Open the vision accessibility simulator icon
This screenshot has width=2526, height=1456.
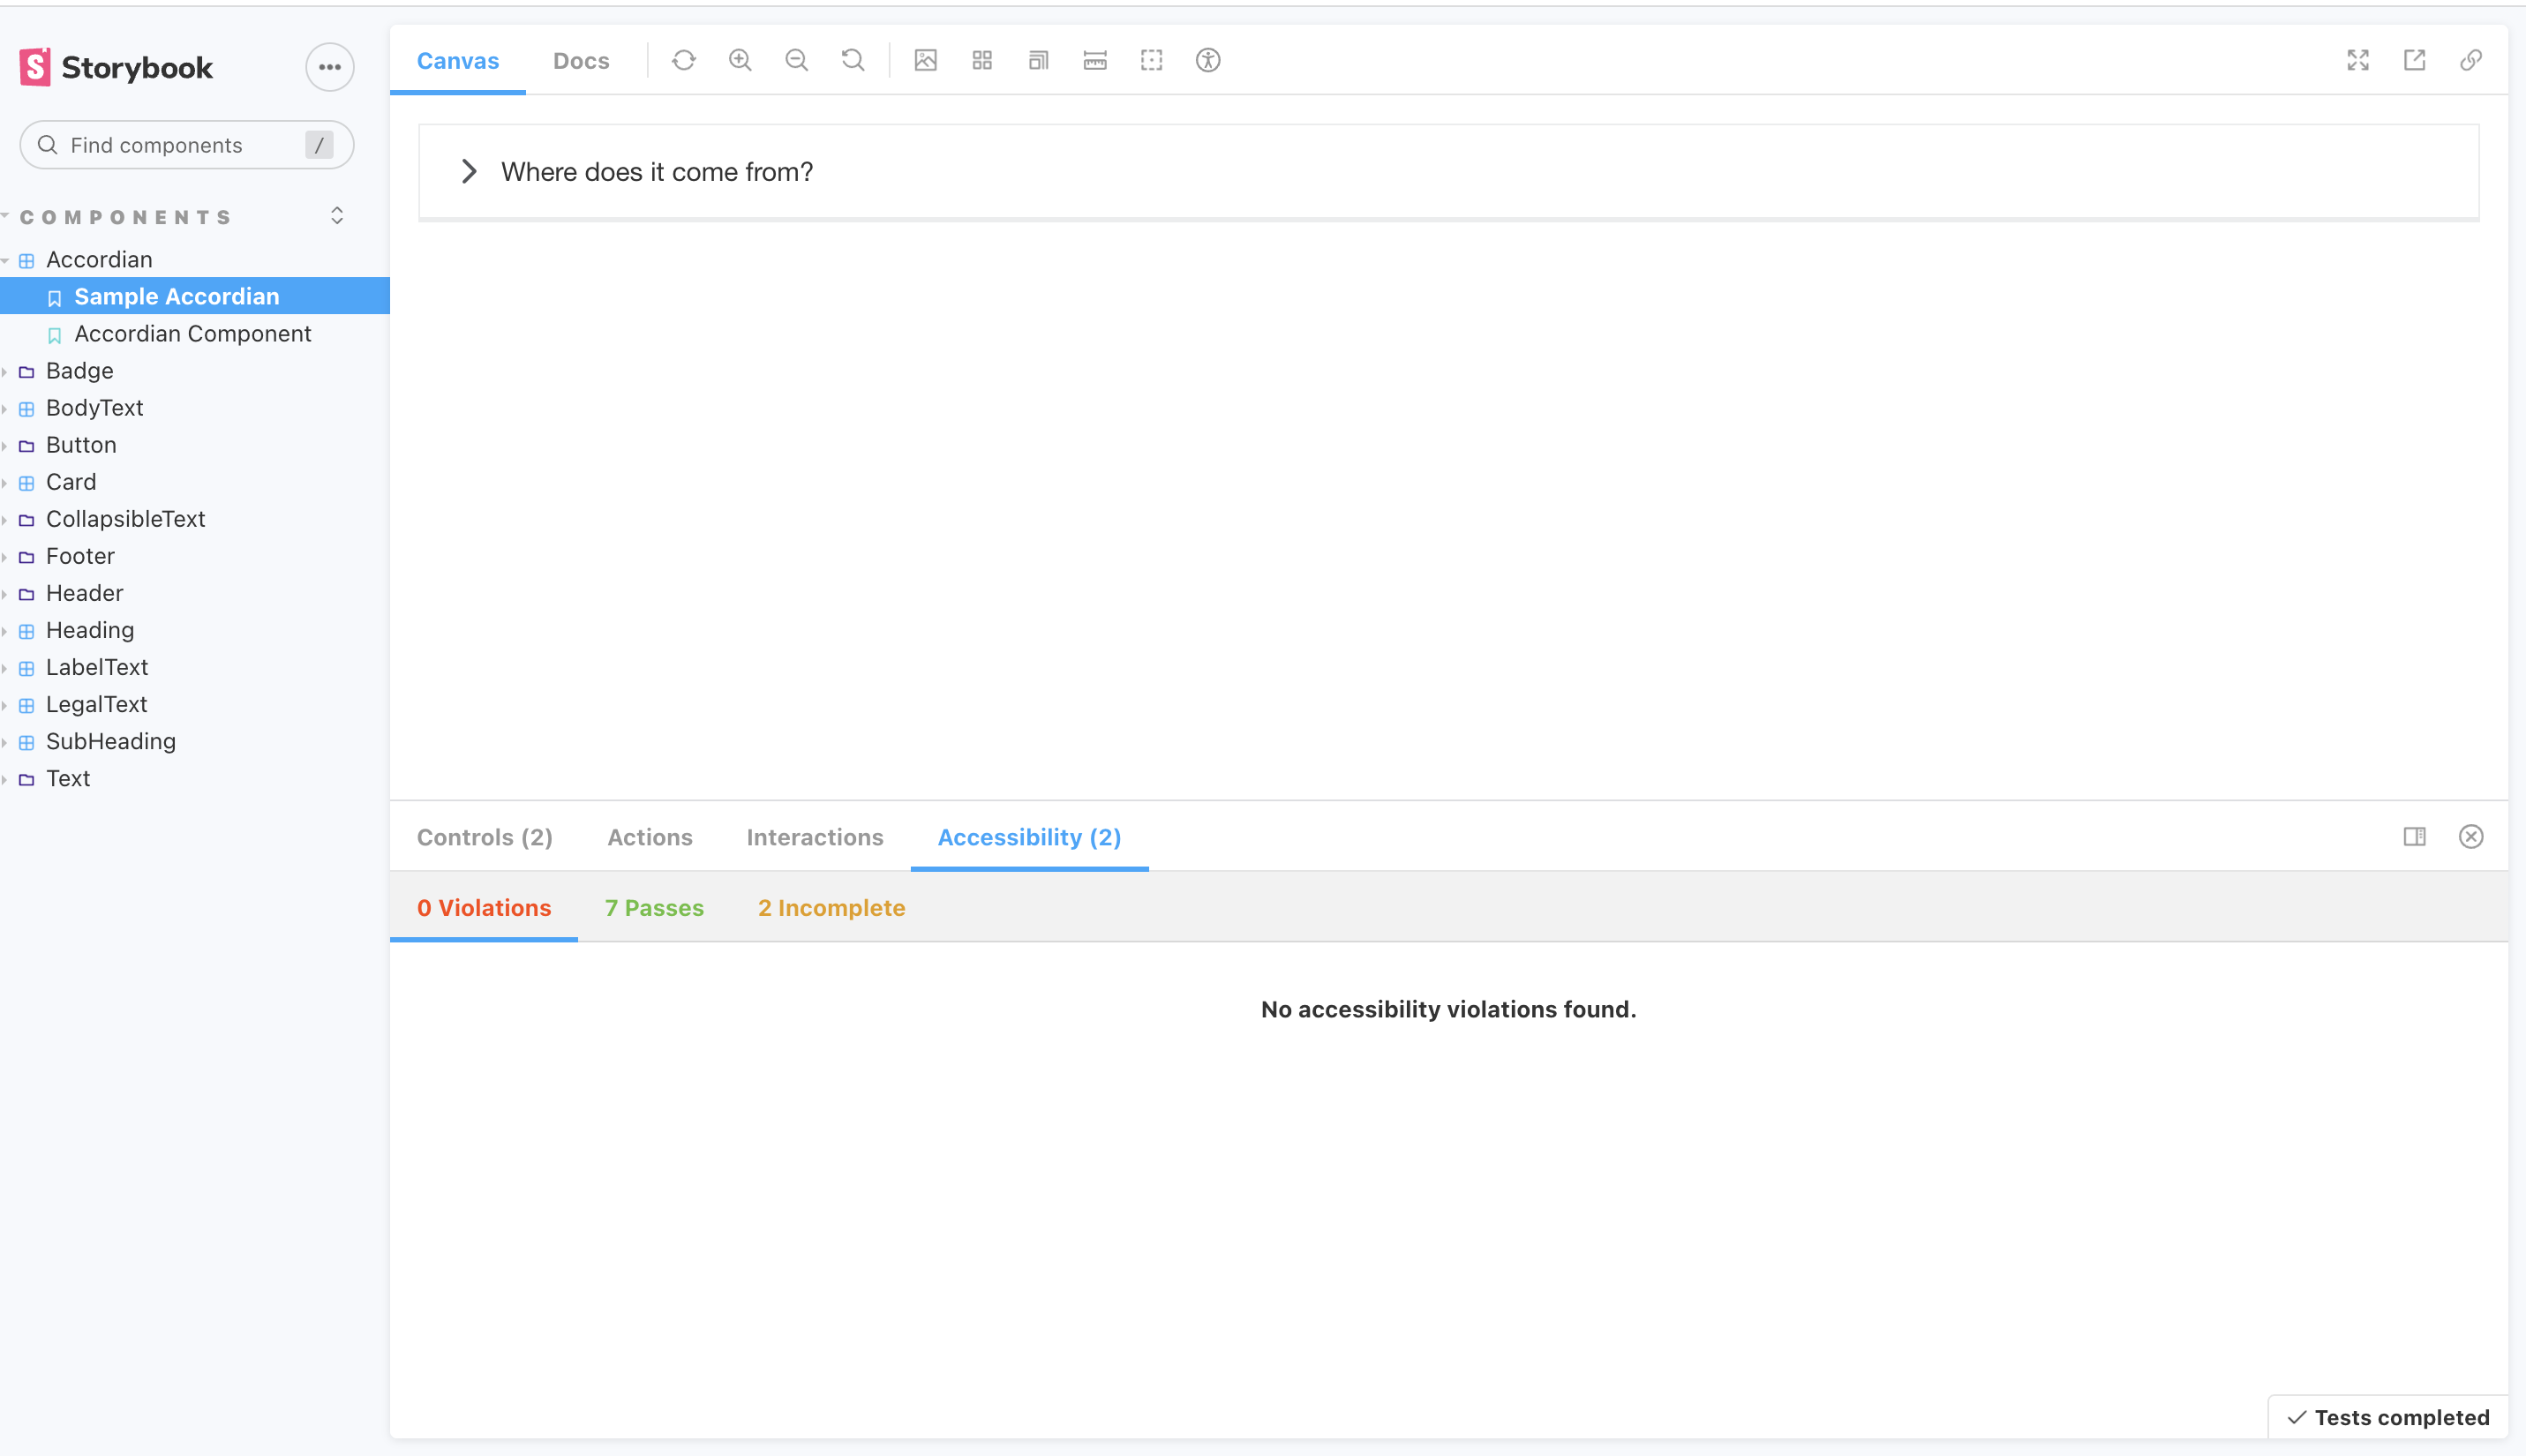click(1208, 60)
